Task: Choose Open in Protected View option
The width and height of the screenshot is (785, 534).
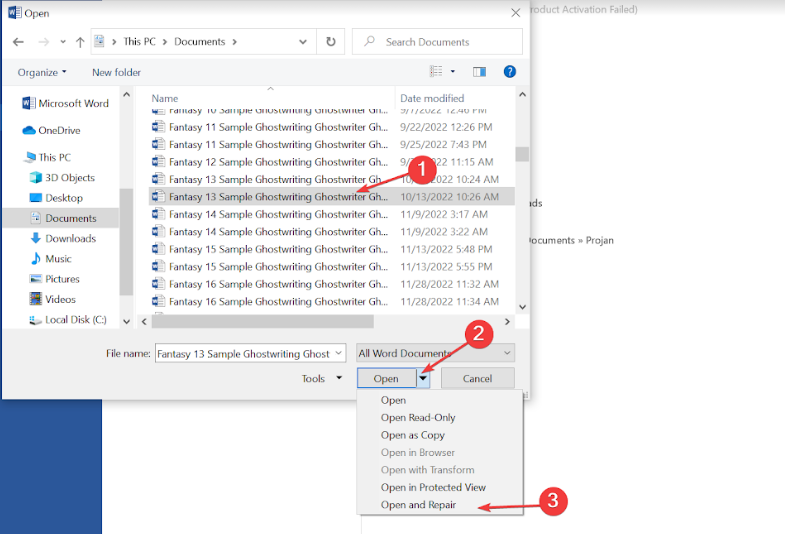Action: tap(433, 487)
